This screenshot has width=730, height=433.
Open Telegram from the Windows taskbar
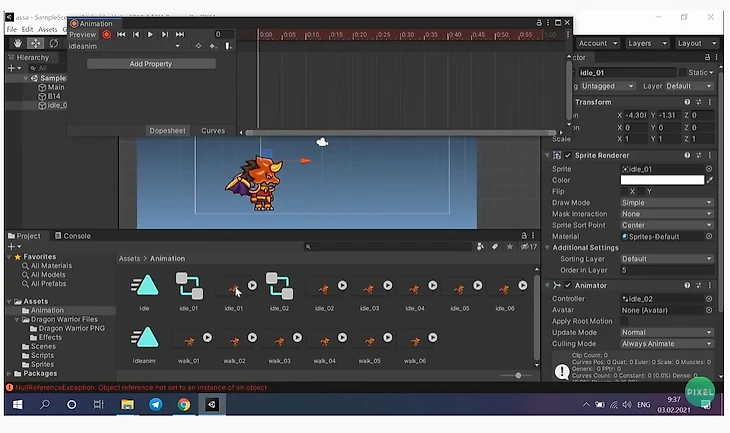point(155,405)
